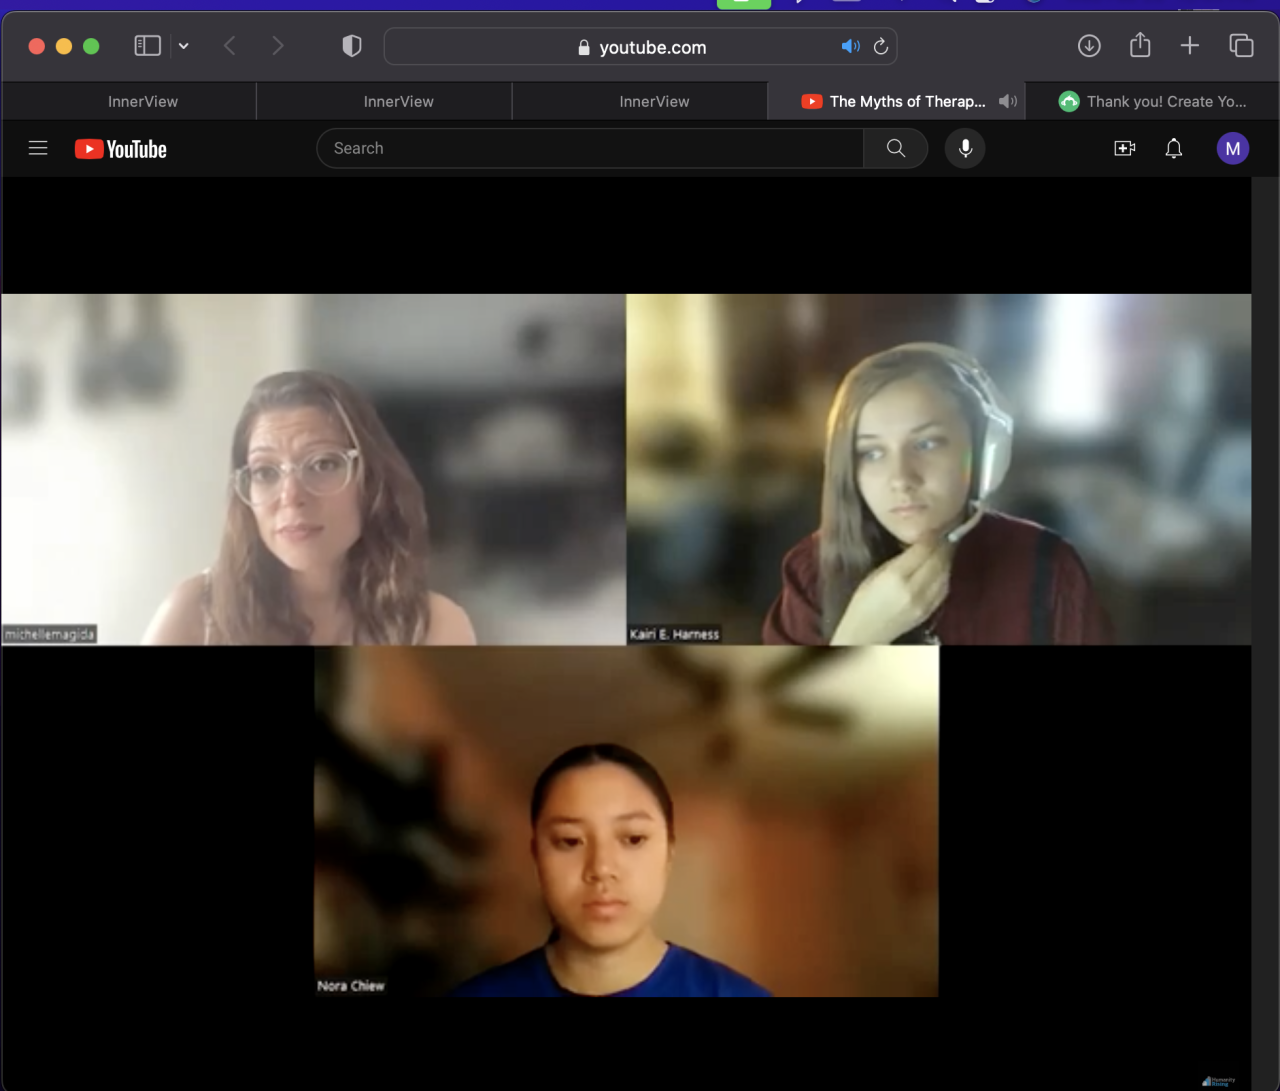Go back with the browser back arrow
The width and height of the screenshot is (1280, 1091).
pos(230,46)
